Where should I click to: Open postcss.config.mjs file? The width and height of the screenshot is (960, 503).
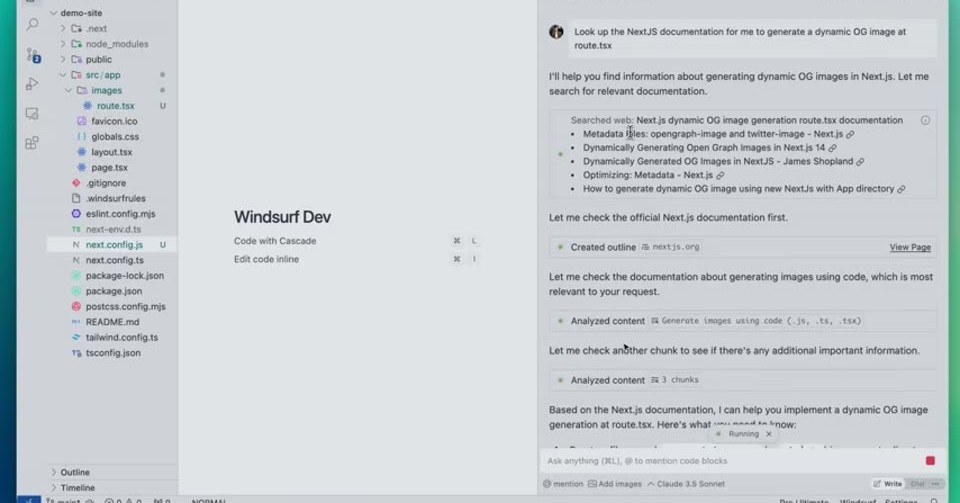tap(125, 306)
